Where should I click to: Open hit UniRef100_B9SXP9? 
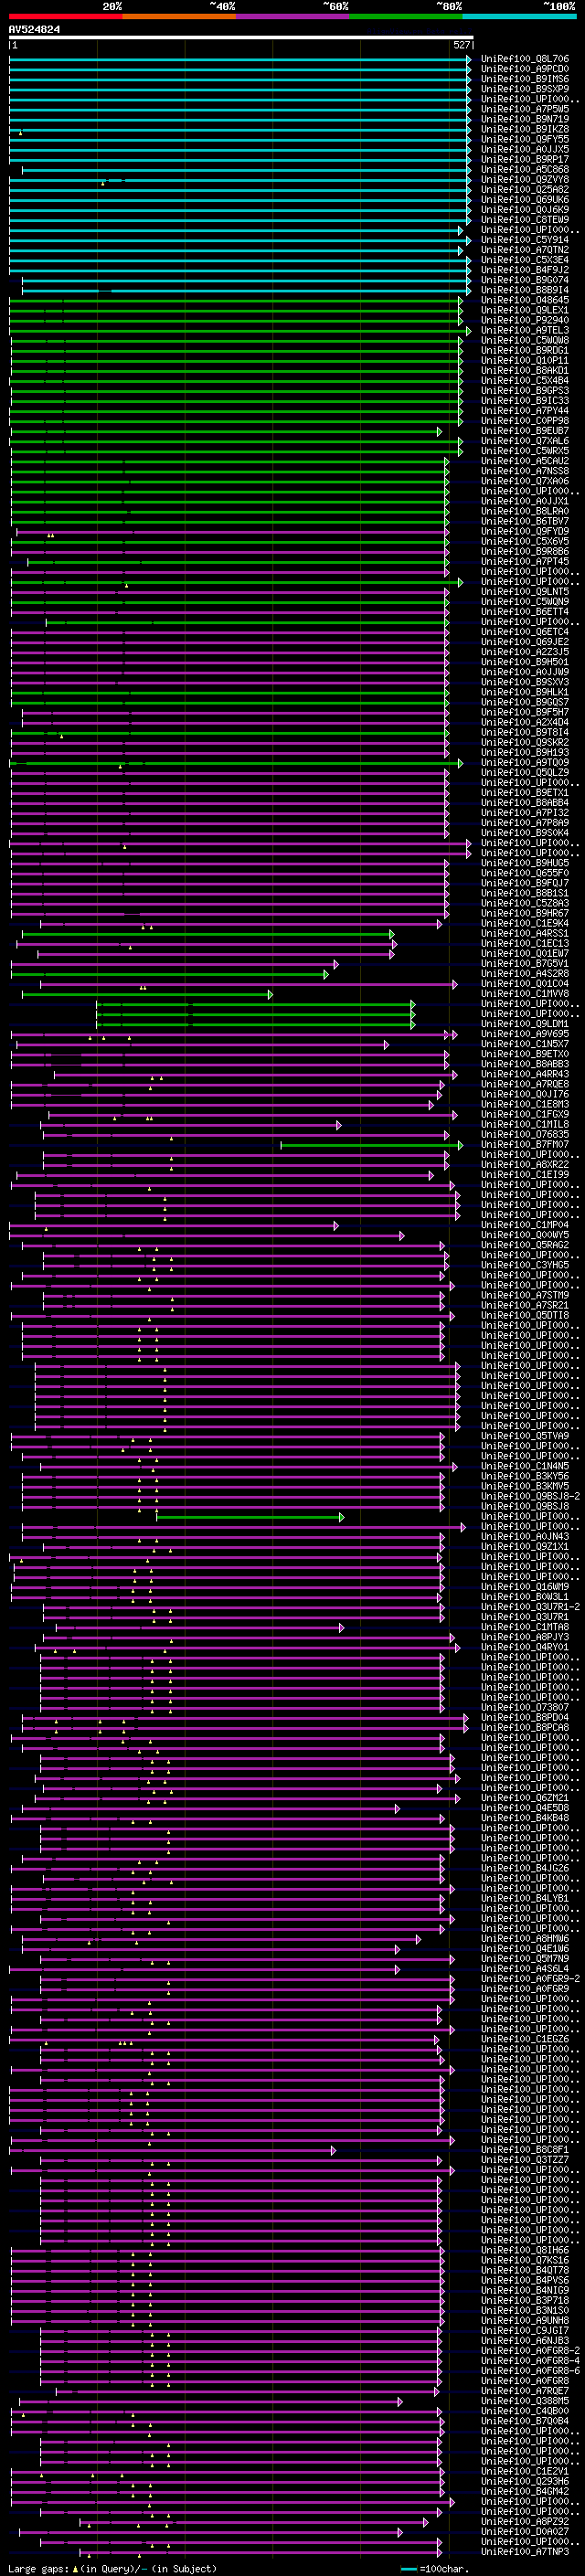coord(525,89)
